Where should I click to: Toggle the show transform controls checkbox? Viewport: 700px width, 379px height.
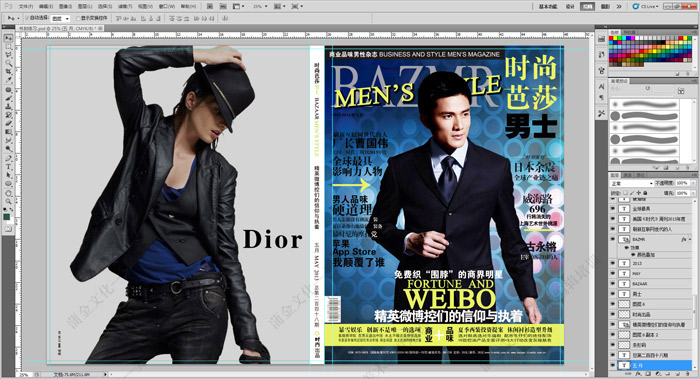point(78,18)
